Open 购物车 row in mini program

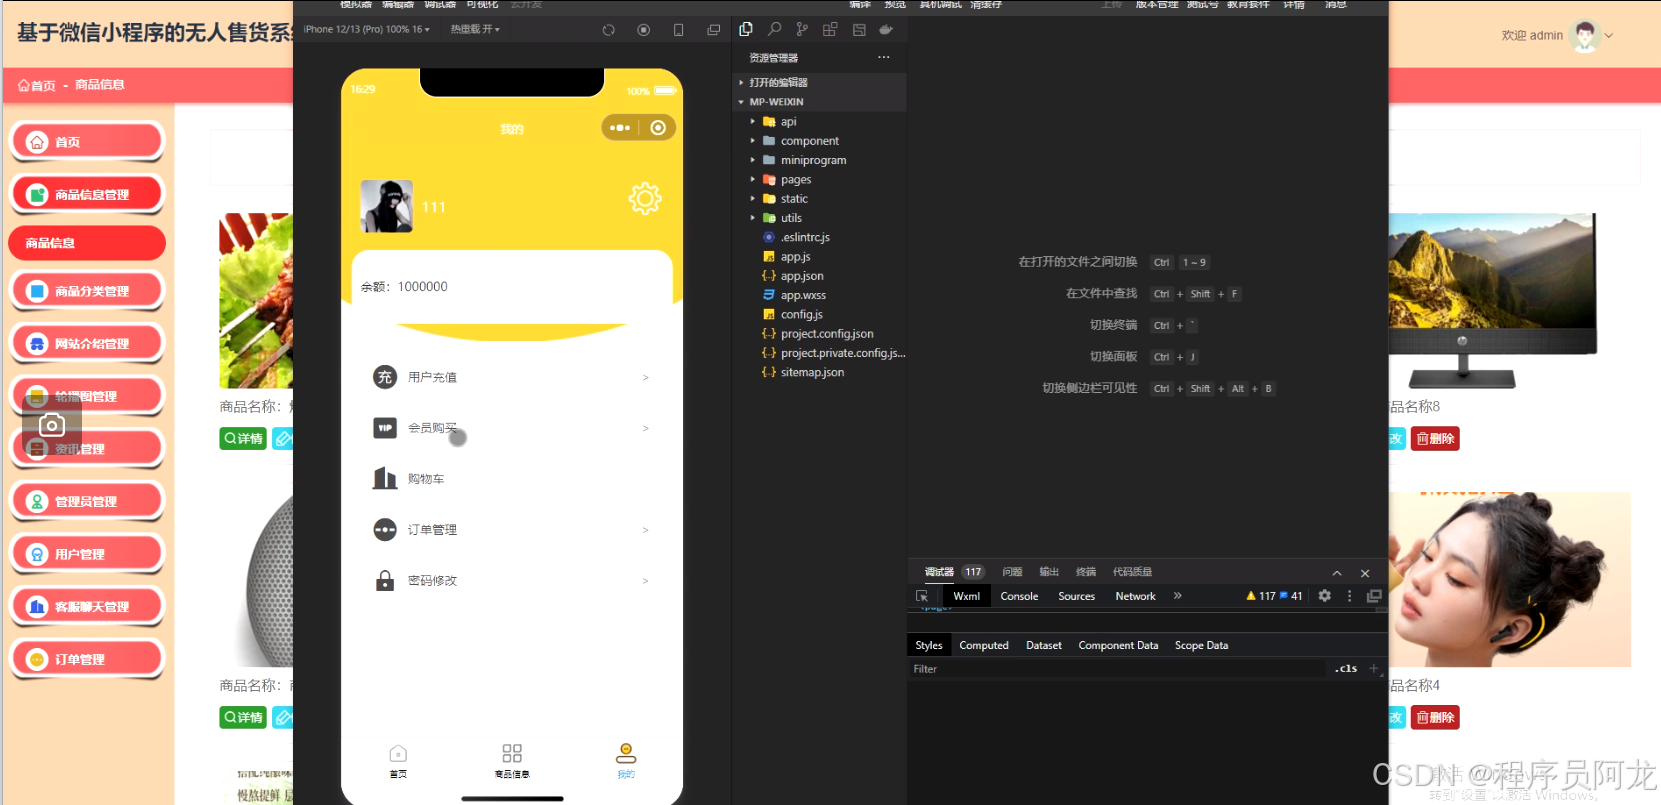click(x=511, y=479)
